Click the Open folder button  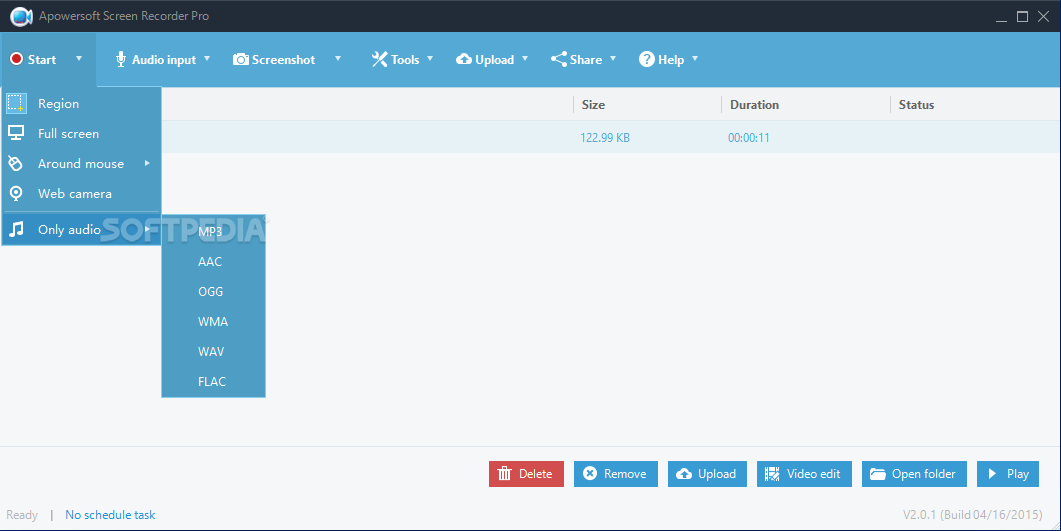tap(914, 474)
